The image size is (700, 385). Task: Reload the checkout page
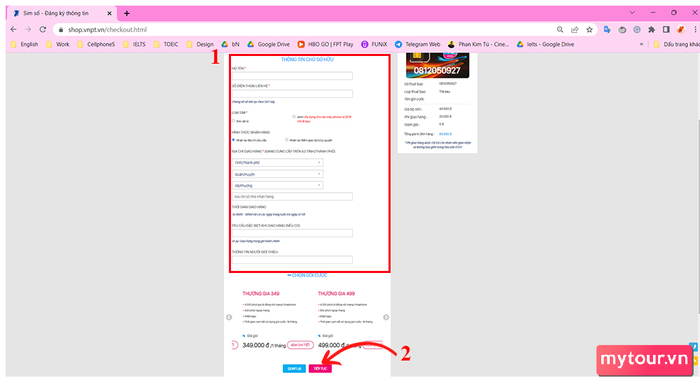pyautogui.click(x=43, y=29)
